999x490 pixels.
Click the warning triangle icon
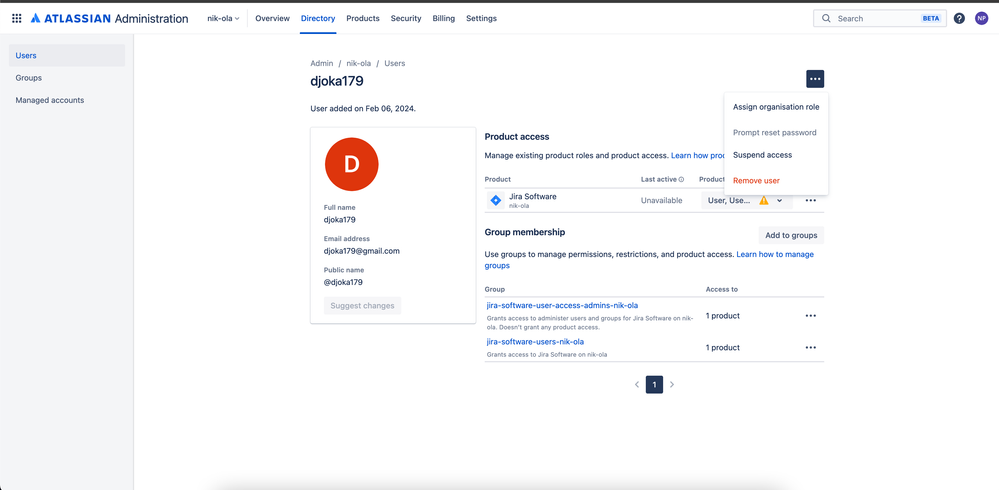point(763,200)
